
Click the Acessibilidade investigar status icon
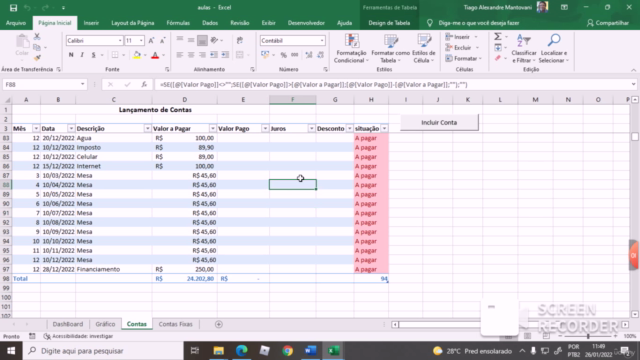[x=47, y=336]
